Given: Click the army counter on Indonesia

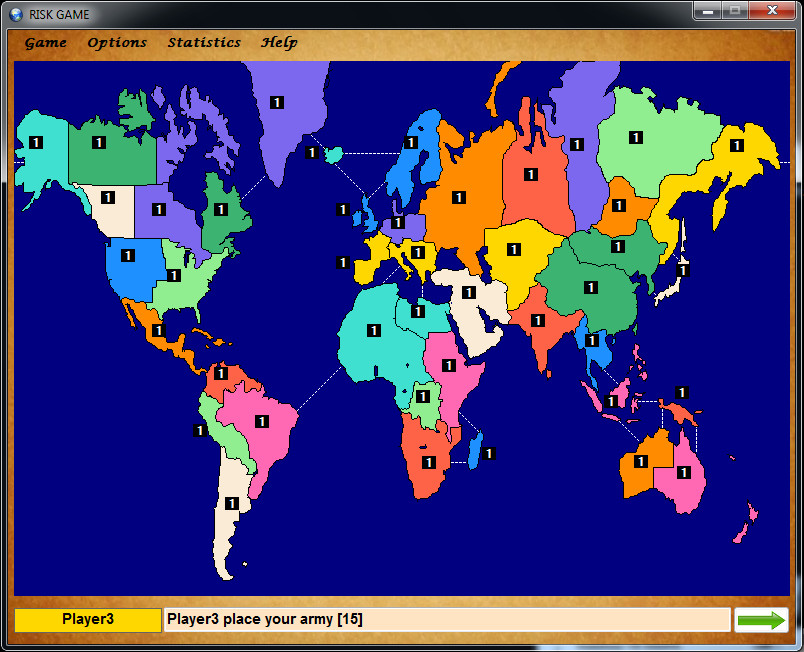Looking at the screenshot, I should pos(611,401).
